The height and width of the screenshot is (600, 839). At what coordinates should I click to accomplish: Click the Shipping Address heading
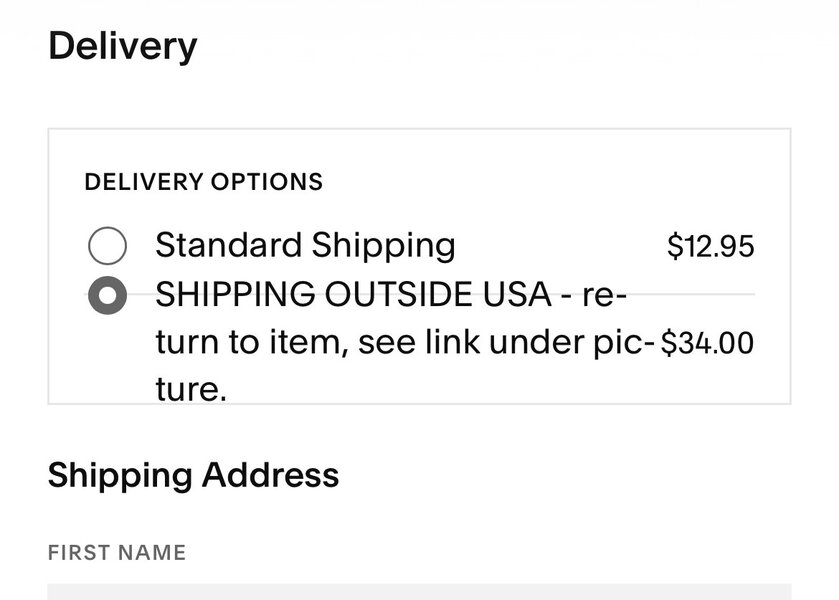click(193, 474)
